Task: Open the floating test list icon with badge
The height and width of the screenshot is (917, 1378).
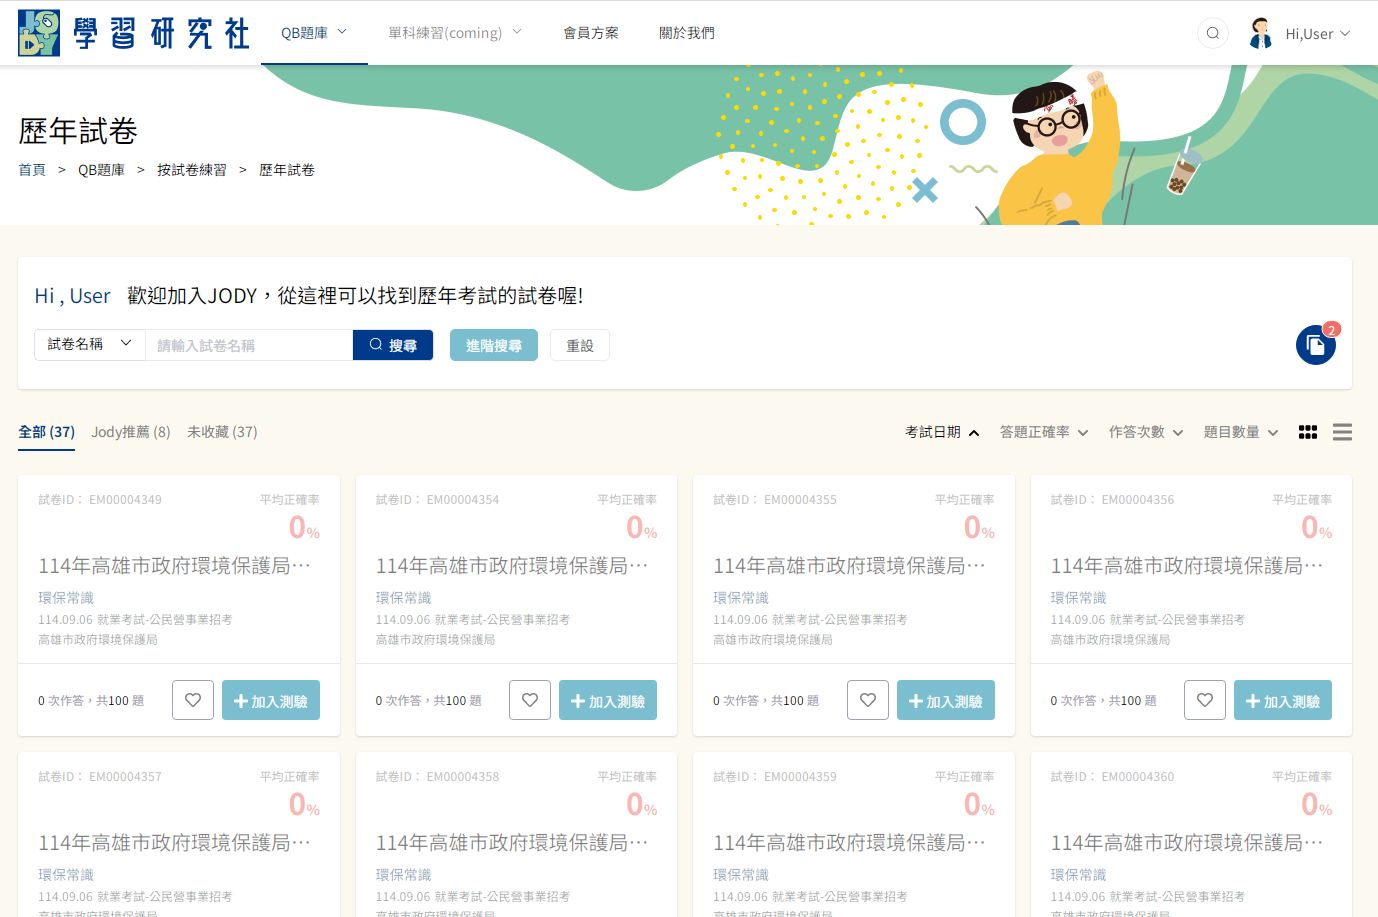Action: pyautogui.click(x=1315, y=345)
